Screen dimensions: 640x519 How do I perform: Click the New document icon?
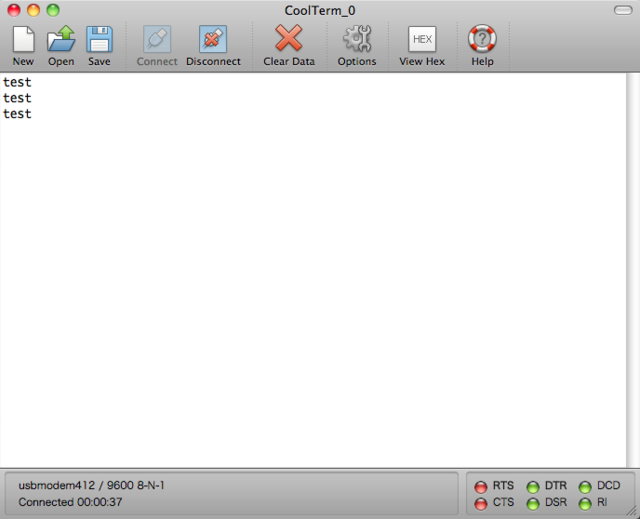(x=23, y=40)
